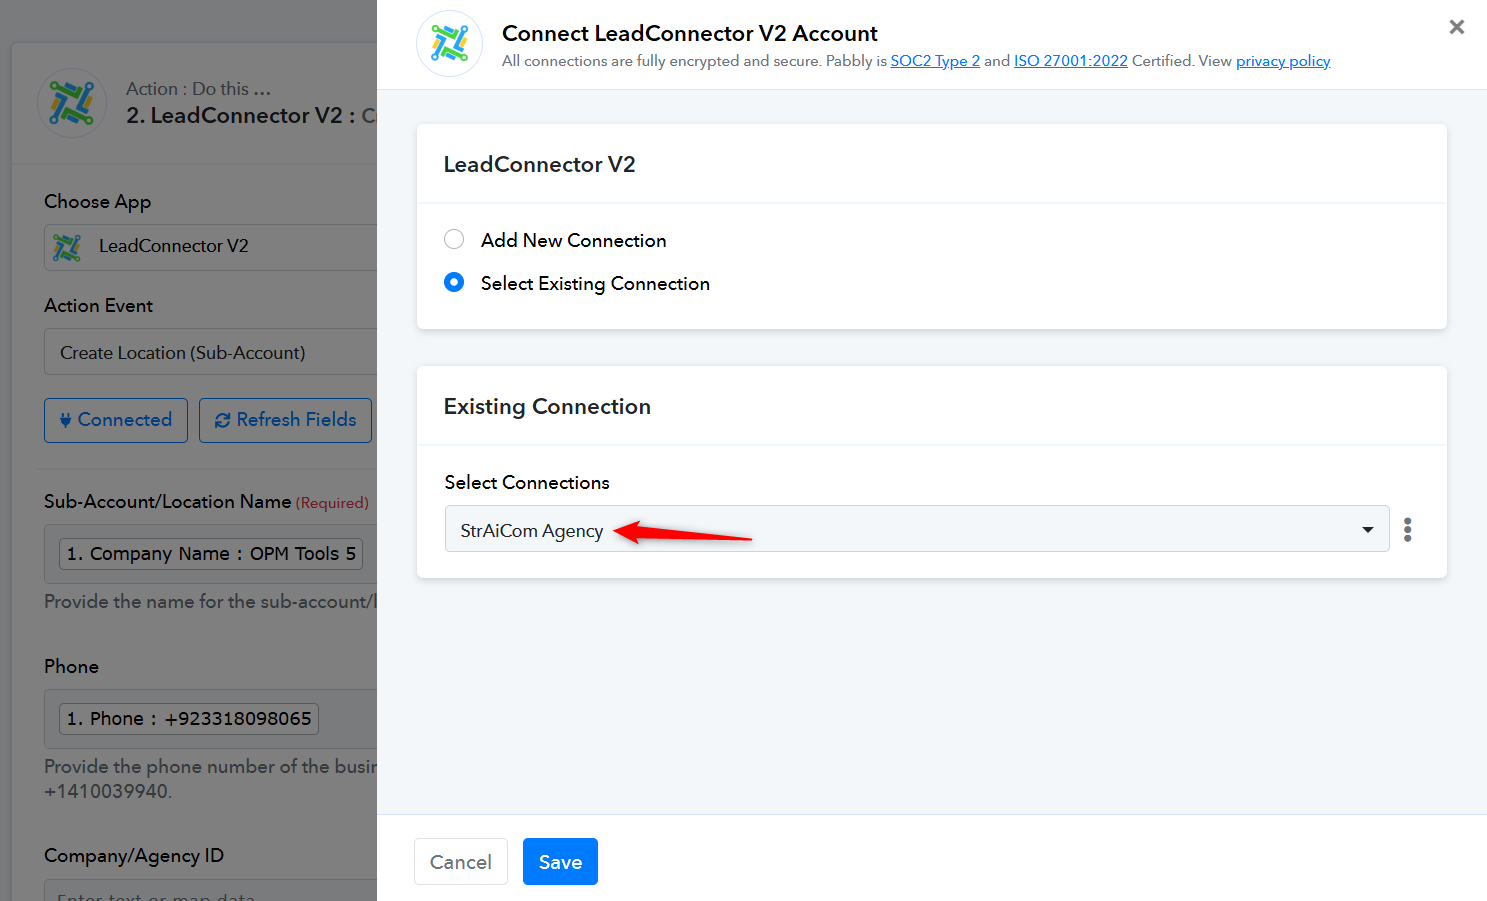Click the 'Choose App' label in background
The height and width of the screenshot is (901, 1487).
point(97,202)
